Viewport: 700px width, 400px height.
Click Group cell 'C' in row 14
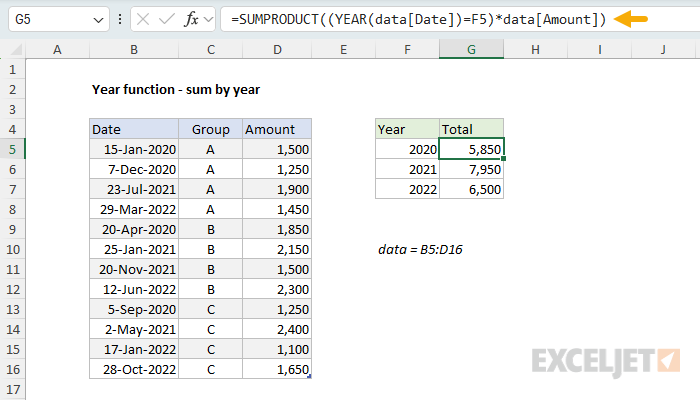click(211, 329)
